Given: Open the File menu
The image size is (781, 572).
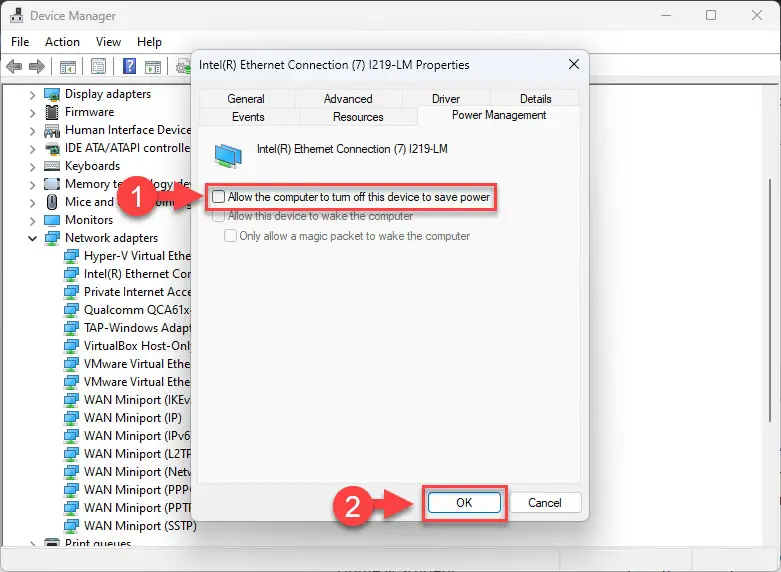Looking at the screenshot, I should 20,42.
